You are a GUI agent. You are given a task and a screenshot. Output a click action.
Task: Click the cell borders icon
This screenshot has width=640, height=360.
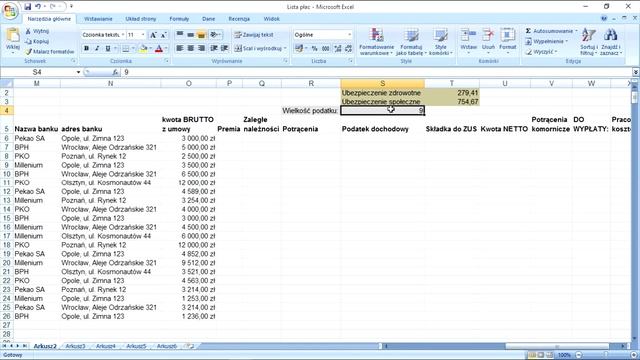(126, 49)
